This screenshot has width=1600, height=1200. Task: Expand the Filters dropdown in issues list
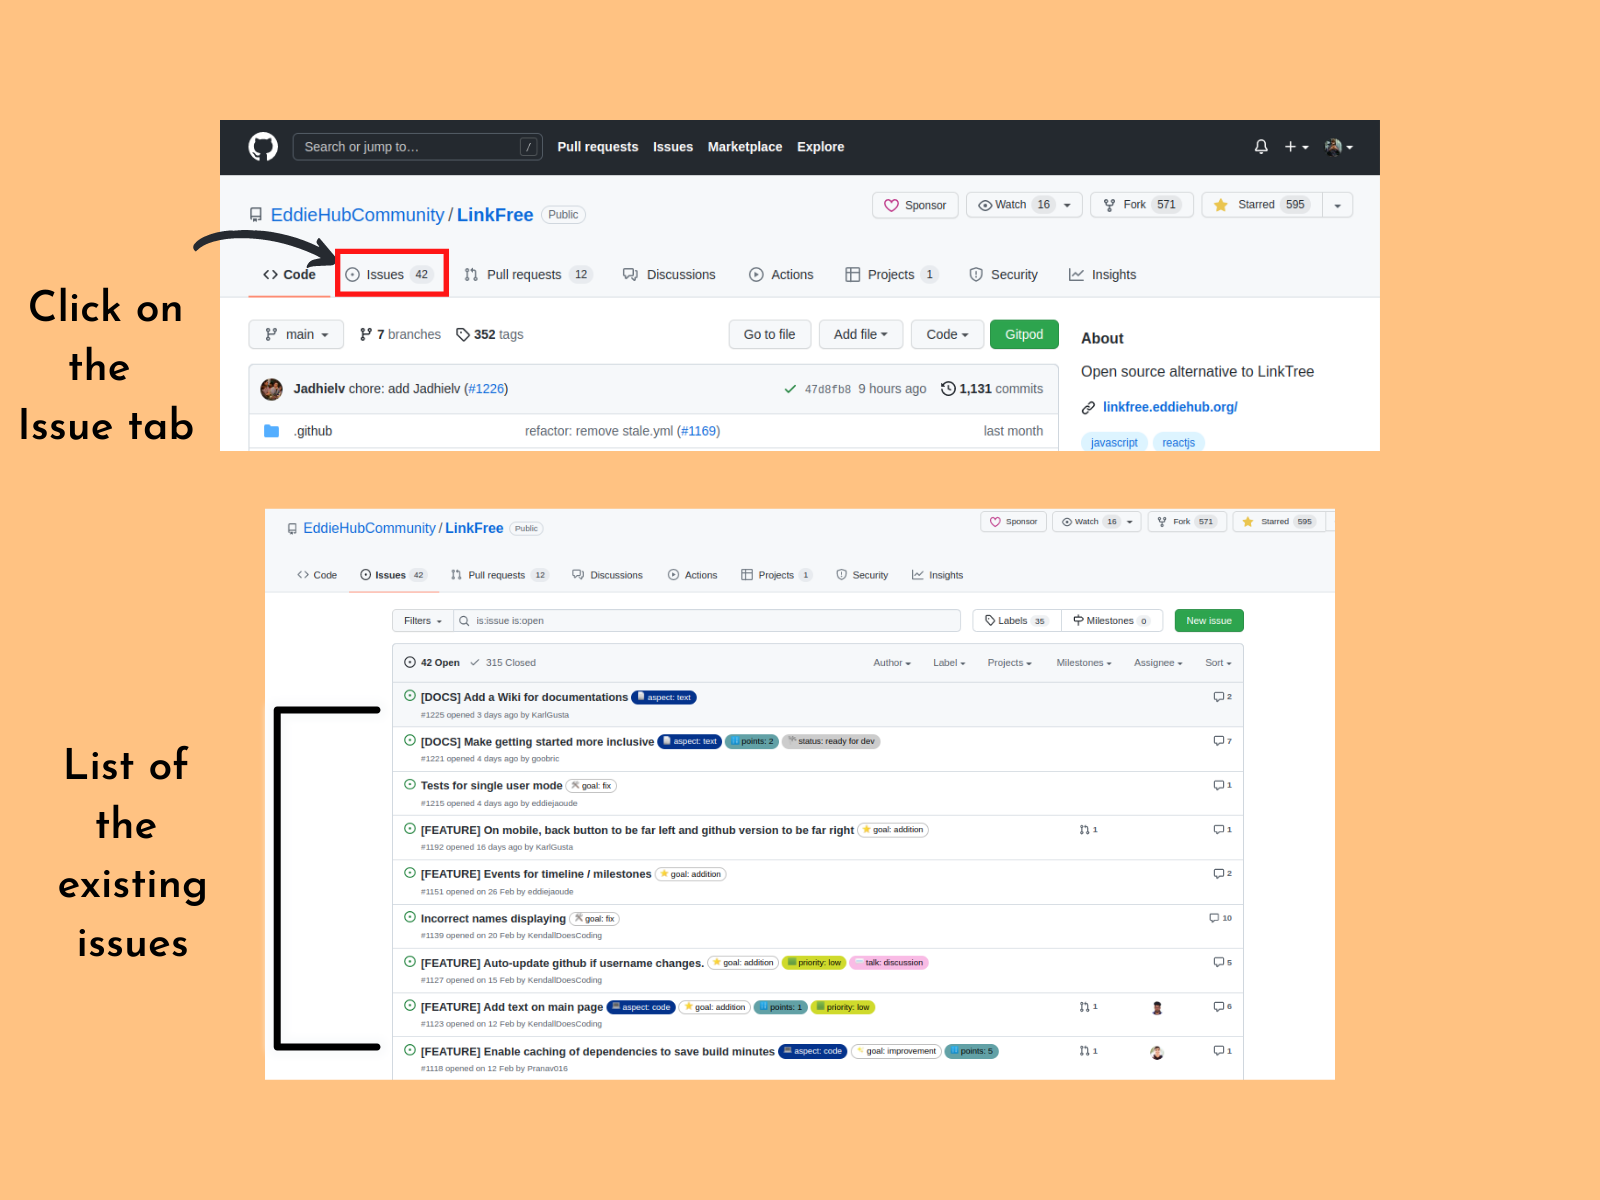click(422, 621)
